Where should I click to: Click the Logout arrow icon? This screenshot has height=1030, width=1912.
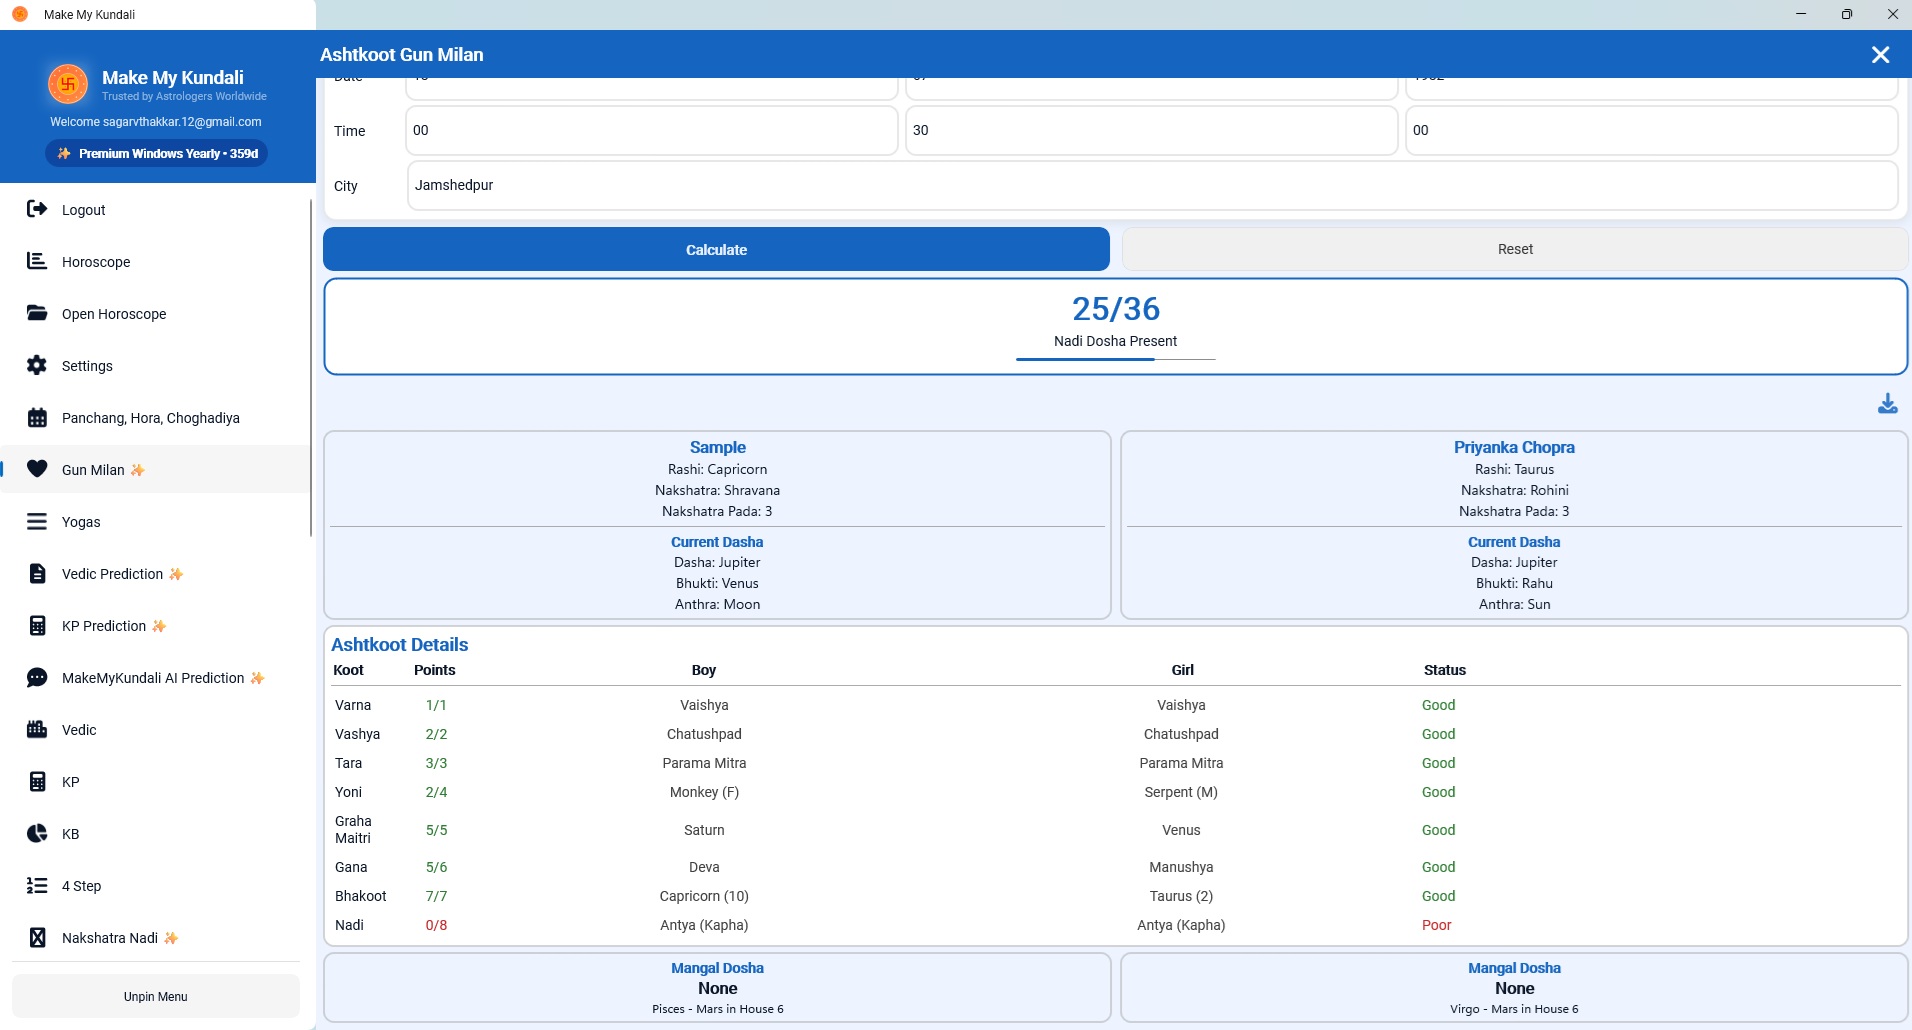pyautogui.click(x=37, y=209)
